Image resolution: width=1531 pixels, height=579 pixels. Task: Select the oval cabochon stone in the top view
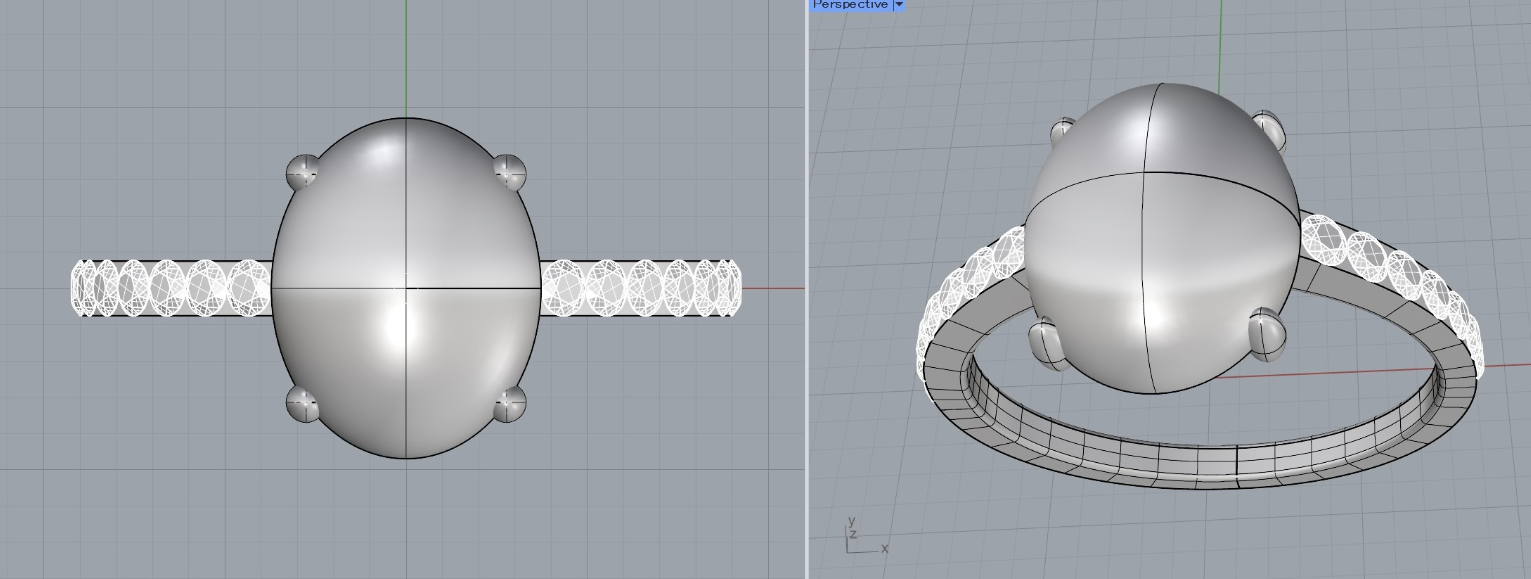tap(406, 288)
